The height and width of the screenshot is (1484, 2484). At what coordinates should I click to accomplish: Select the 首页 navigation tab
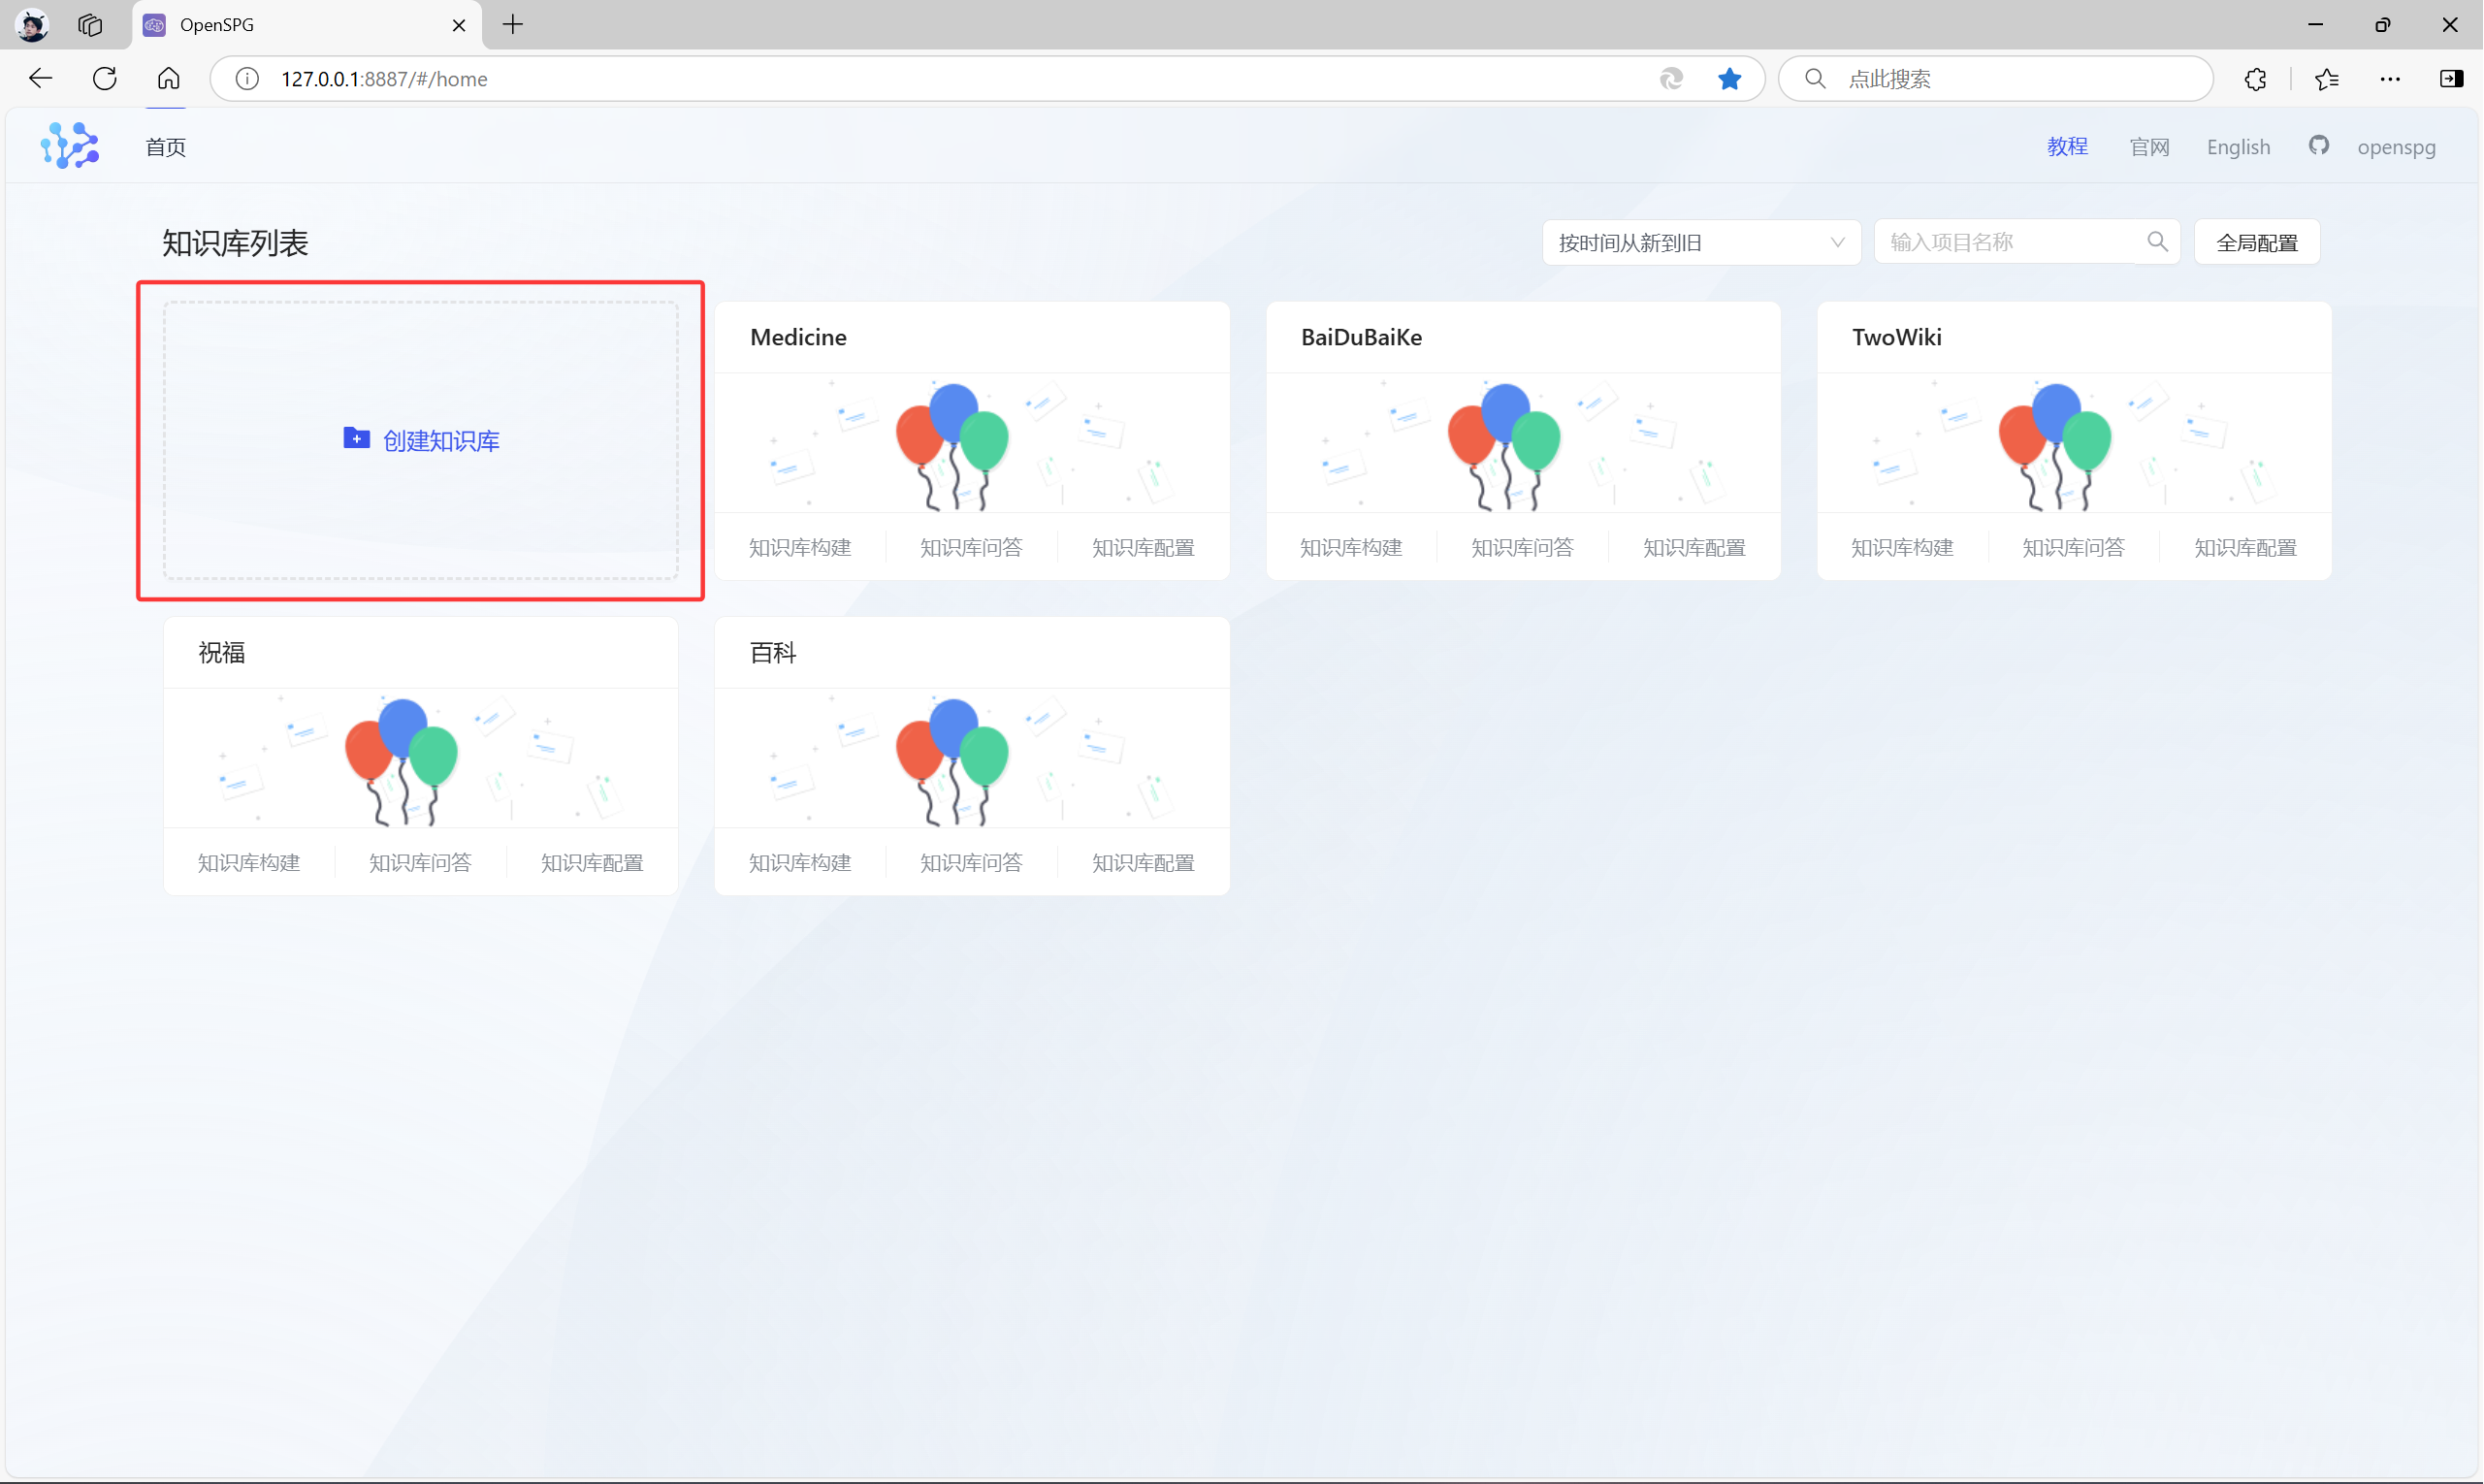[x=166, y=147]
